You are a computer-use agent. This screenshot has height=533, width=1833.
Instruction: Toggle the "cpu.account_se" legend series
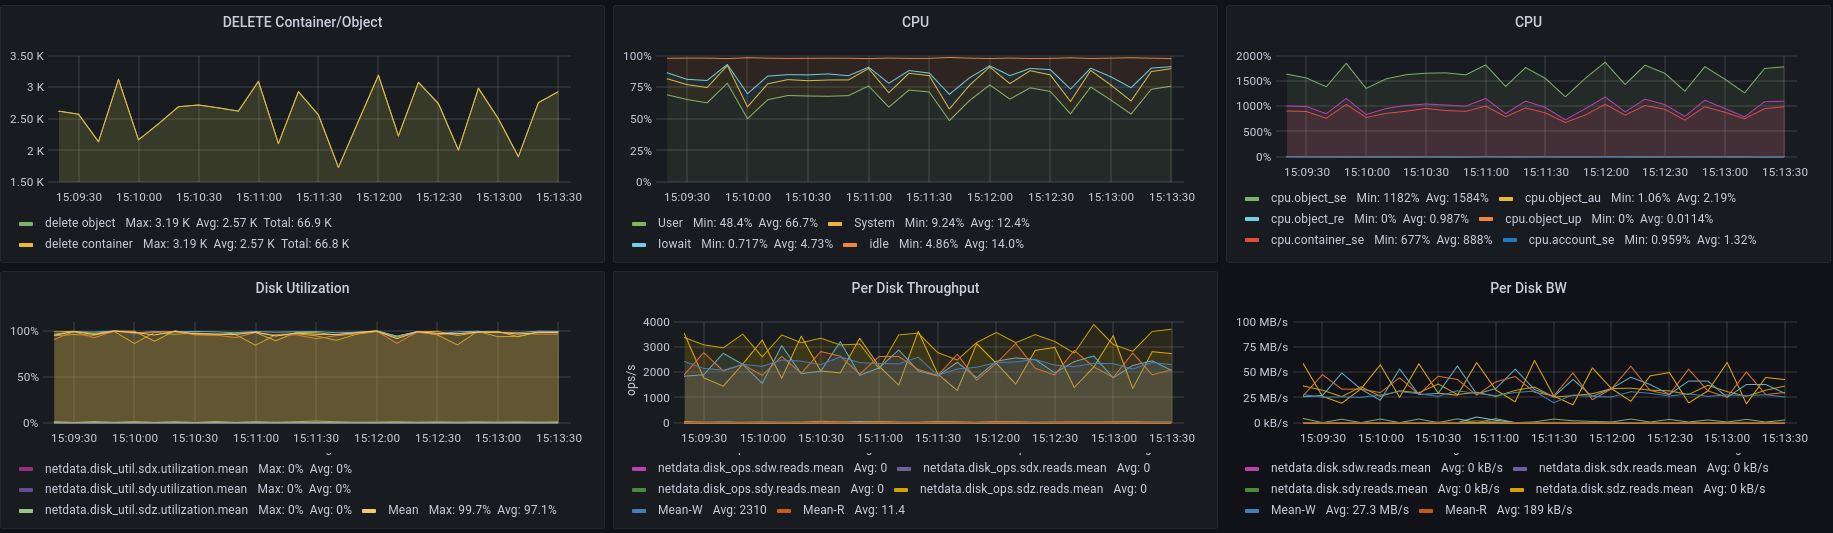click(1570, 240)
